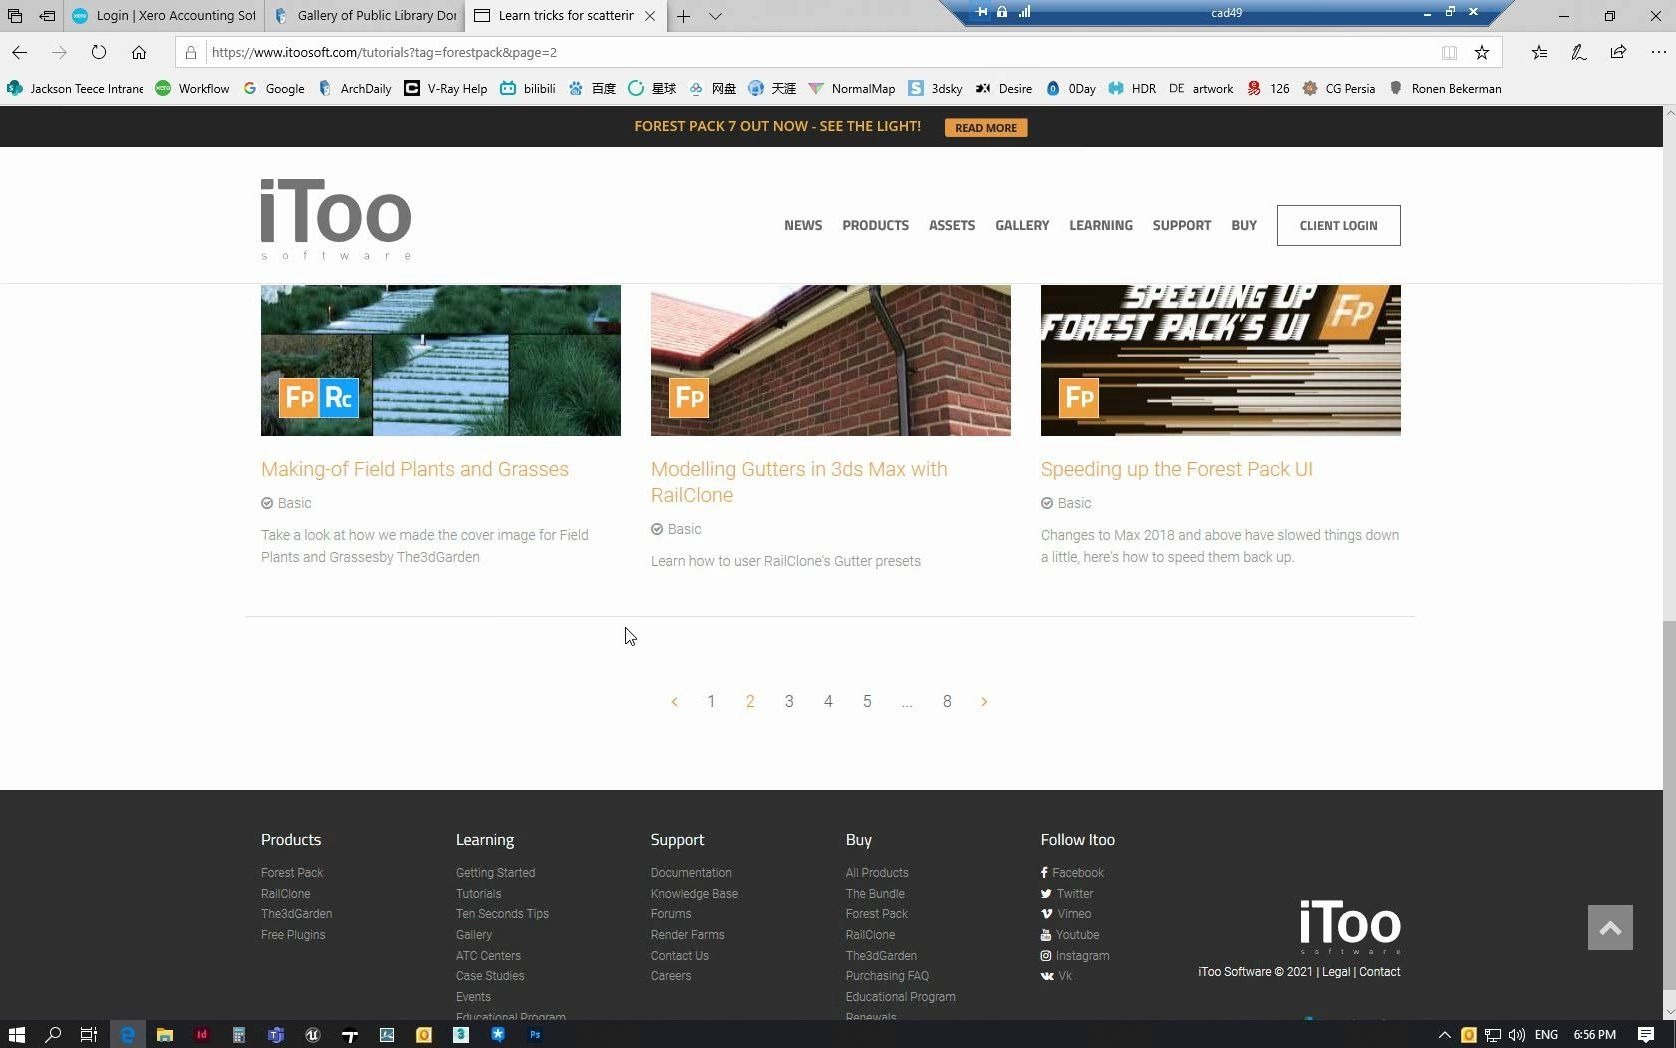The width and height of the screenshot is (1676, 1048).
Task: Click the scroll-to-top arrow button
Action: pyautogui.click(x=1610, y=928)
